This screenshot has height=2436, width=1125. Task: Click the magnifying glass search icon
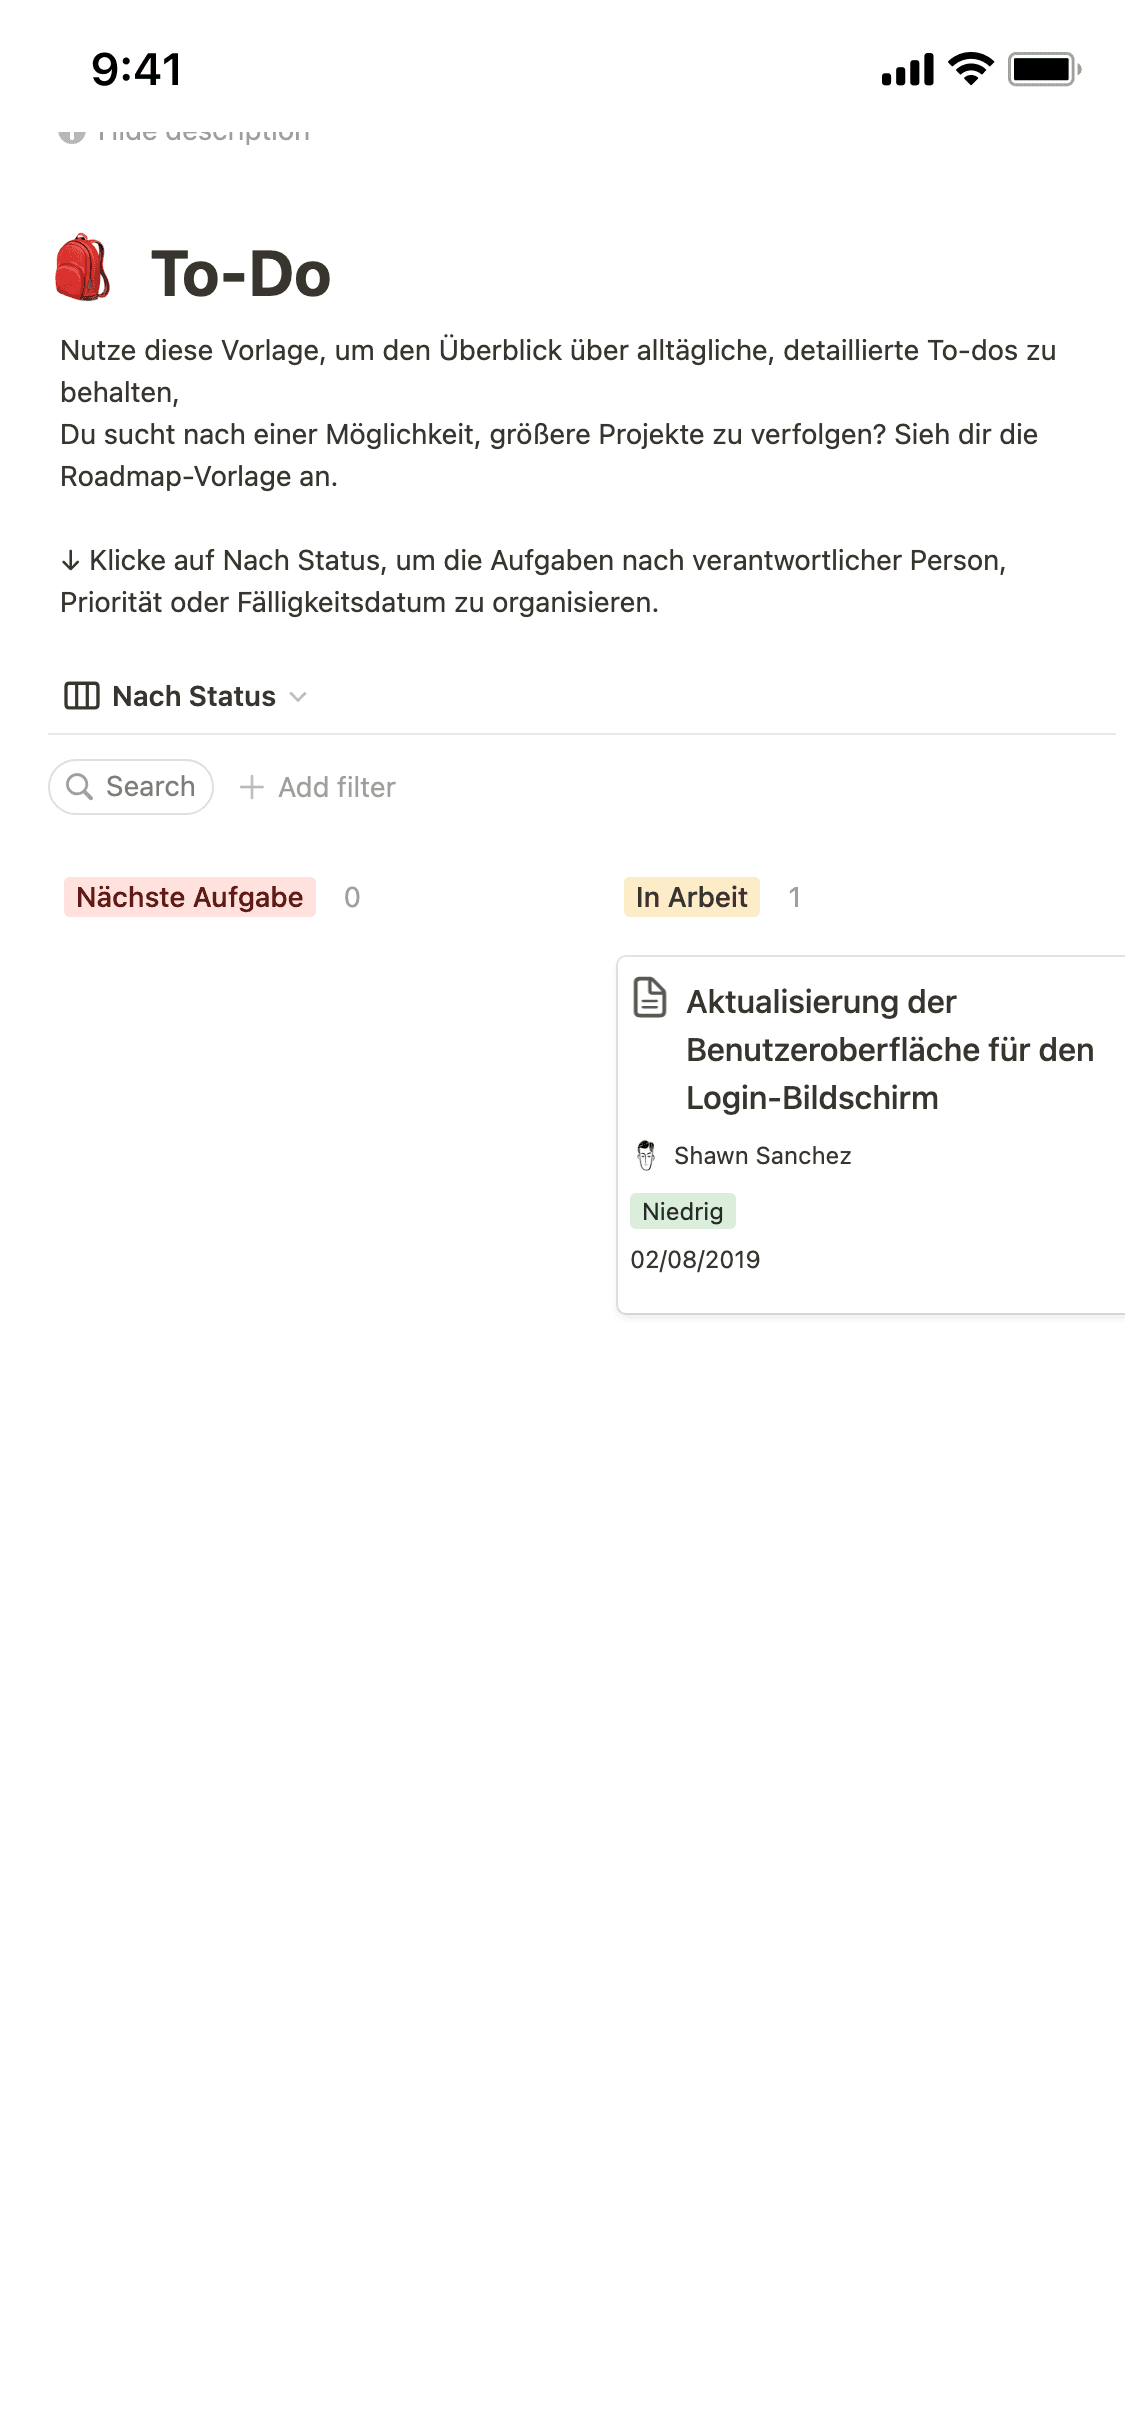click(79, 787)
